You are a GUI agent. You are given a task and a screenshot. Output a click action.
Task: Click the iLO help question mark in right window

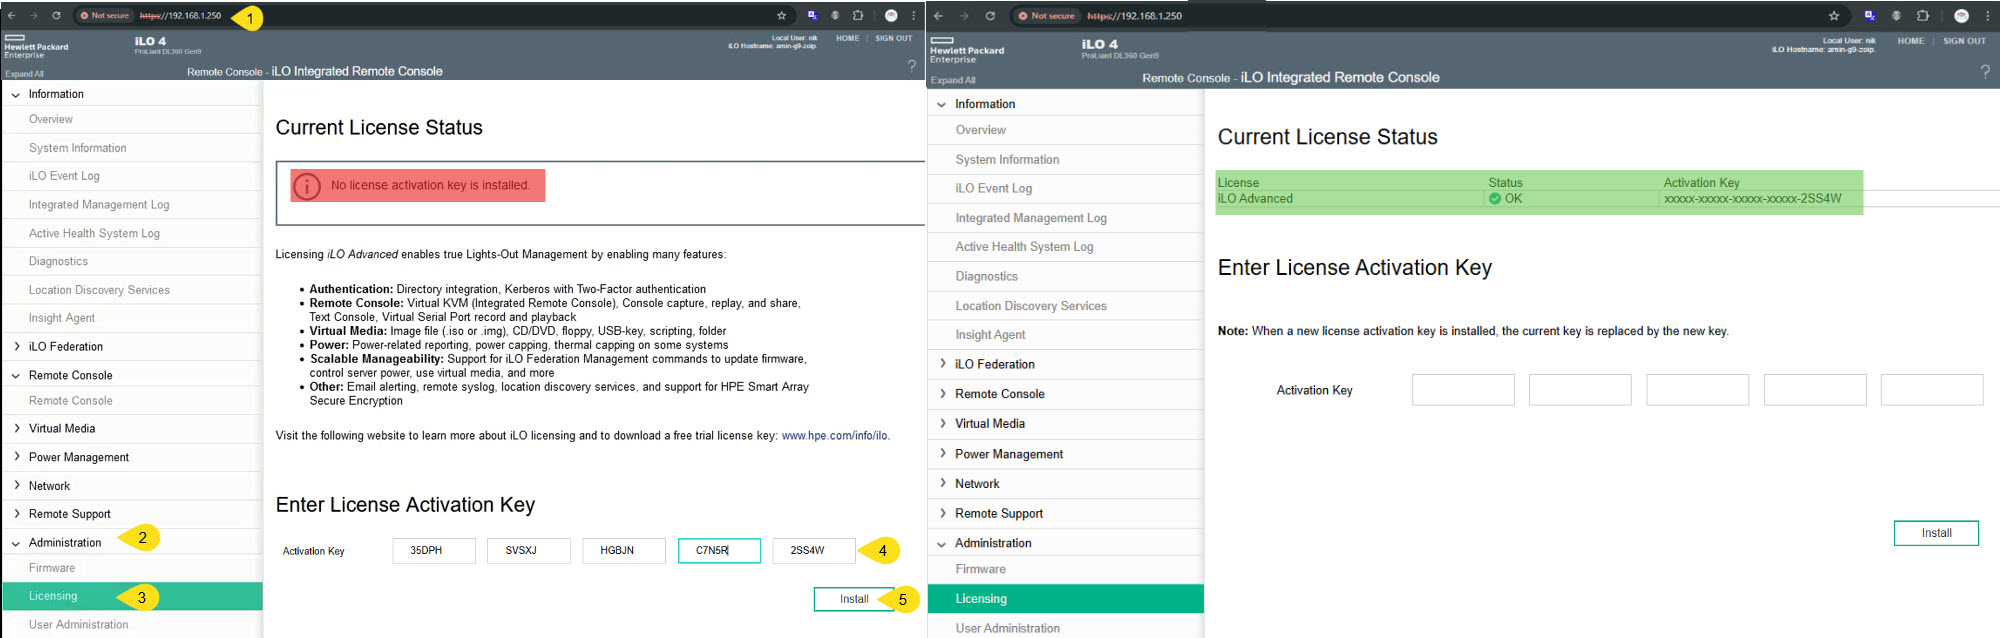point(1985,72)
